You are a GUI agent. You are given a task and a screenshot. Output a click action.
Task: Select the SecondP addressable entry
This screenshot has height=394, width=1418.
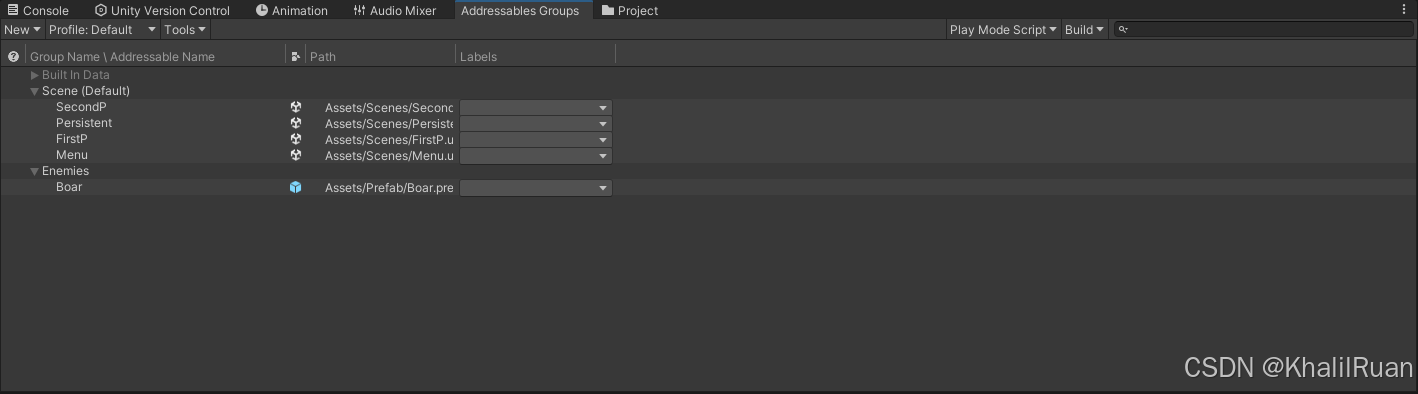point(81,107)
